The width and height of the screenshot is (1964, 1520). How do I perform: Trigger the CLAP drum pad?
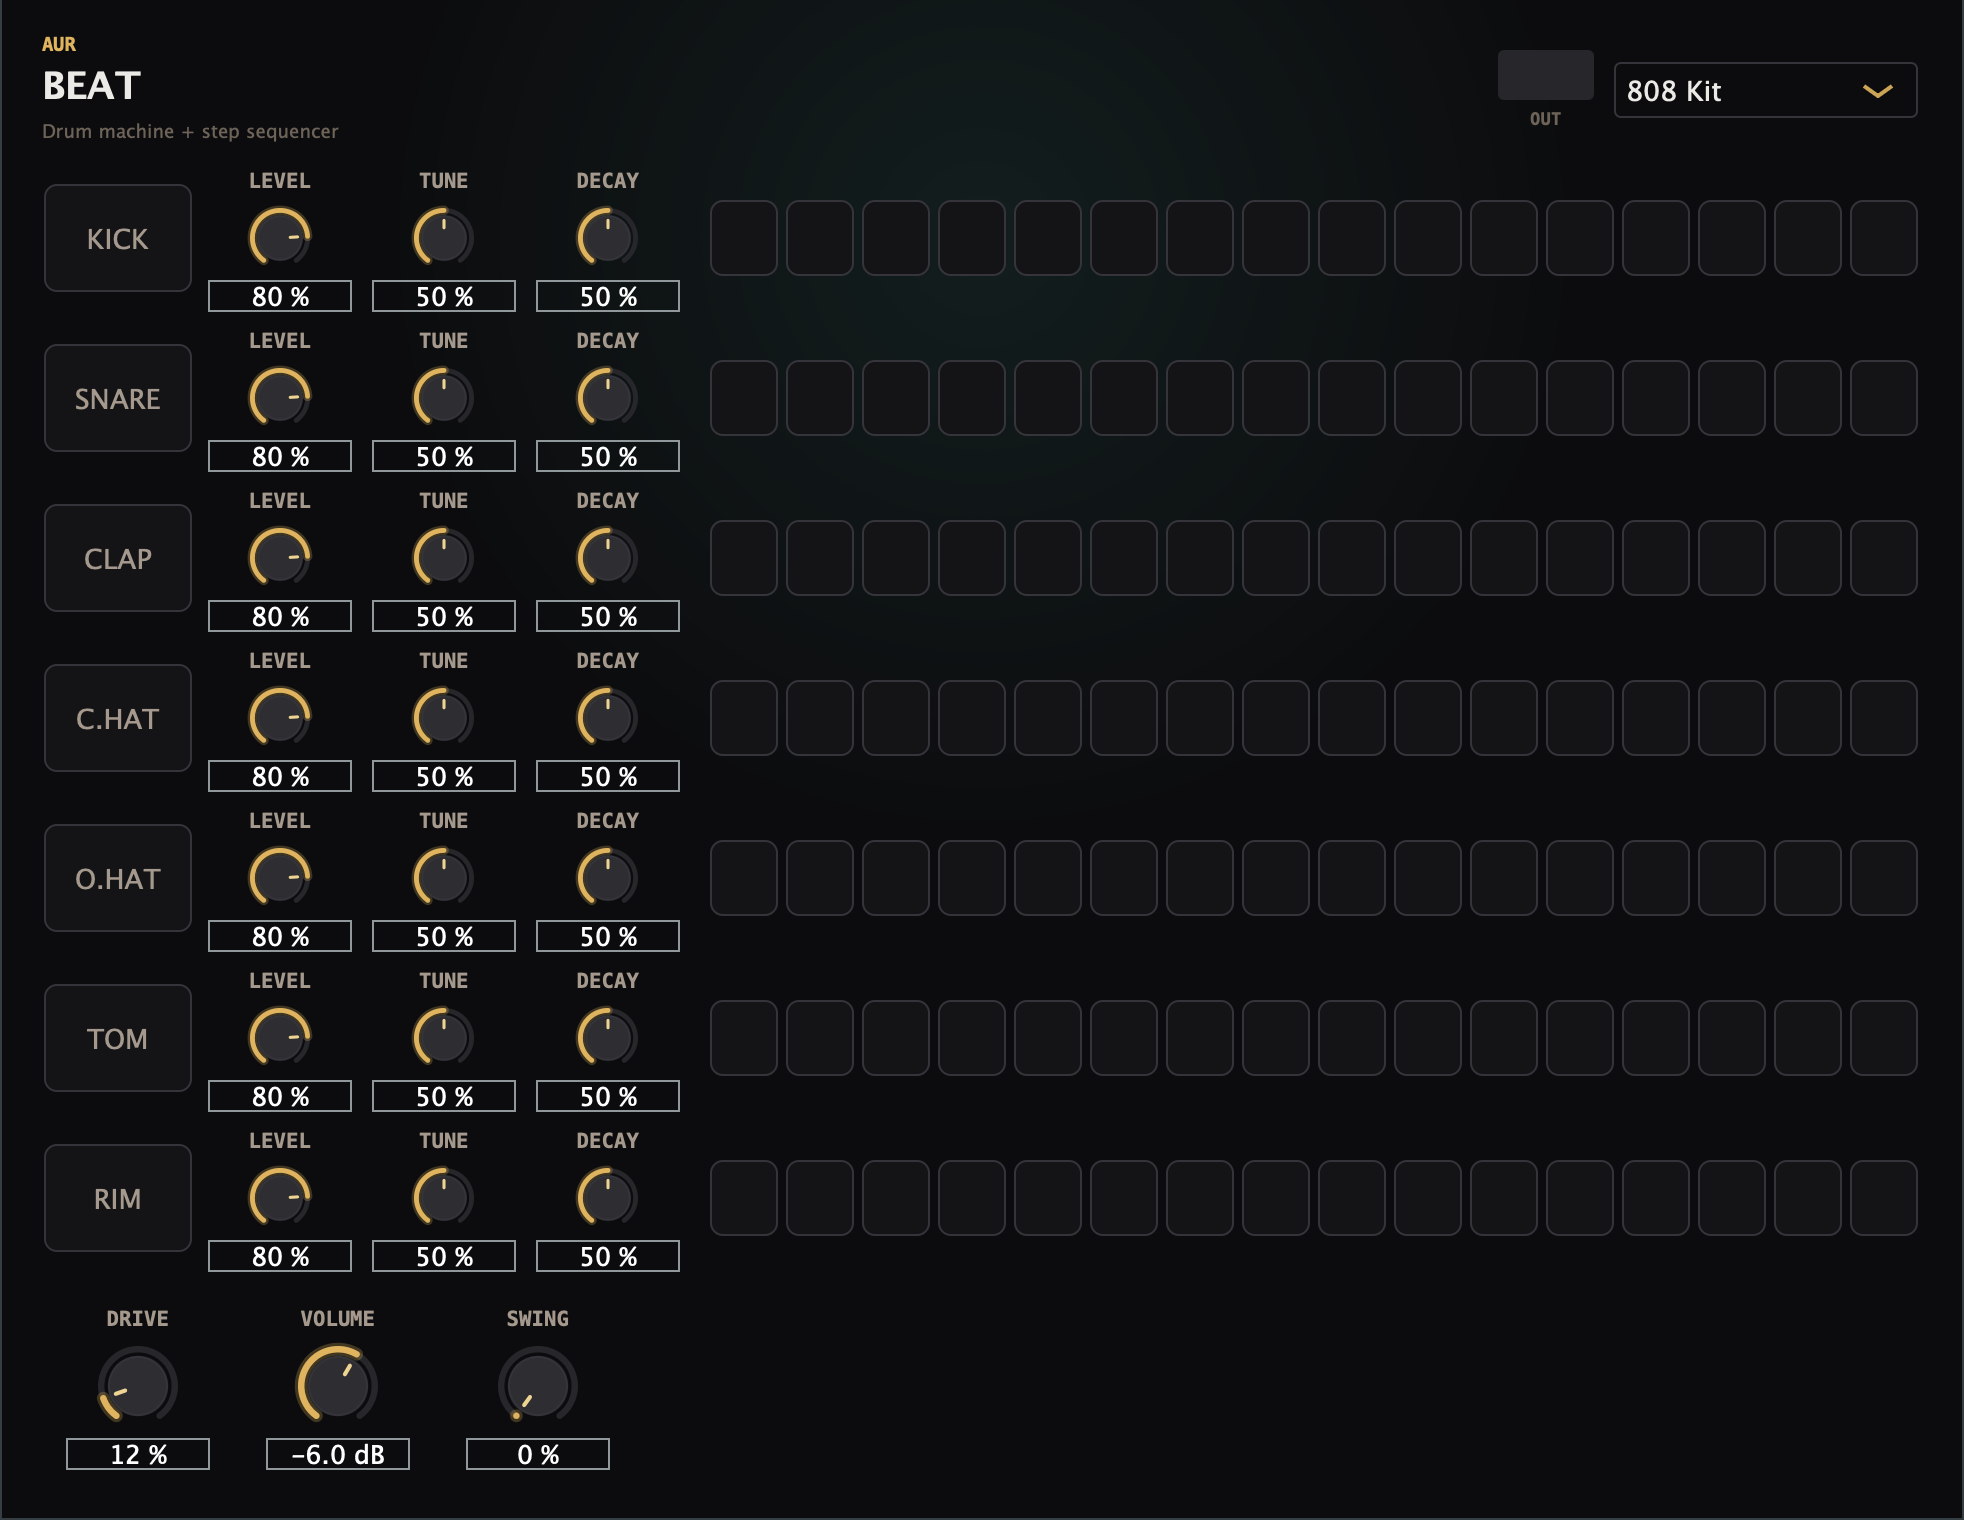(x=118, y=558)
